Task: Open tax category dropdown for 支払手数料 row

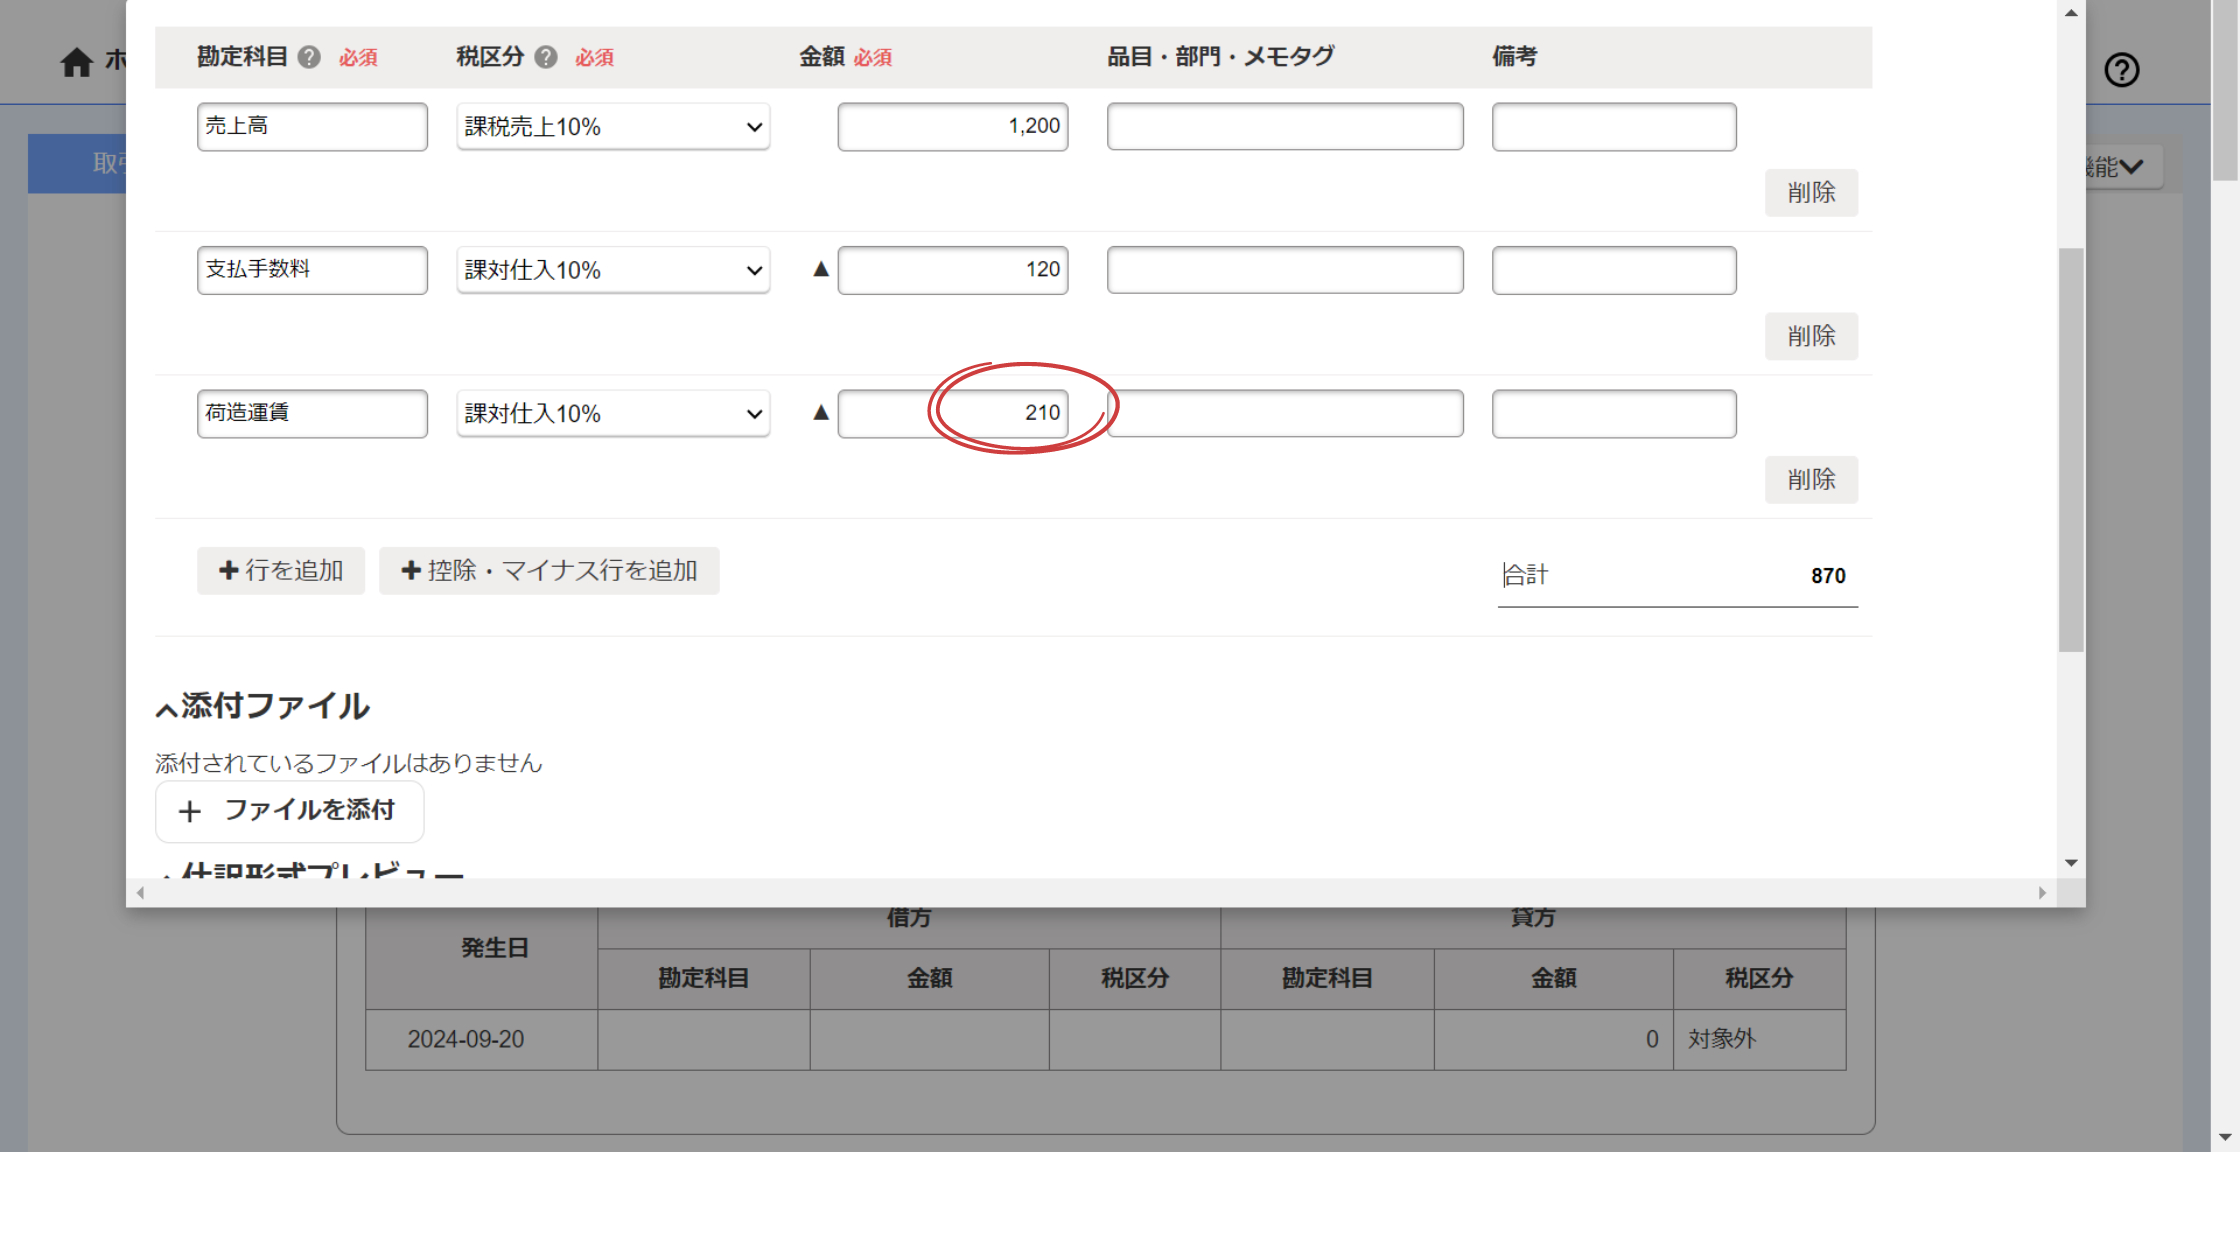Action: 612,270
